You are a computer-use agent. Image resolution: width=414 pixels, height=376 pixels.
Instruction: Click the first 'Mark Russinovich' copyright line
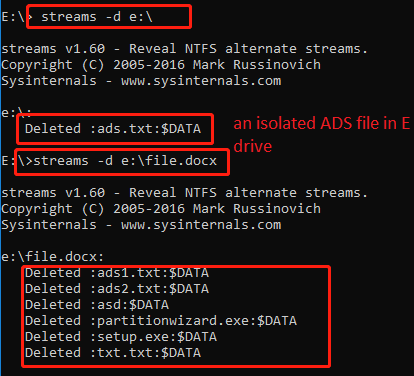pos(257,65)
